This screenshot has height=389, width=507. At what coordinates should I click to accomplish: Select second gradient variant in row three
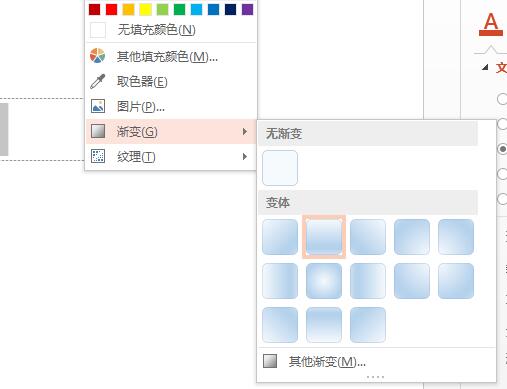pyautogui.click(x=324, y=325)
